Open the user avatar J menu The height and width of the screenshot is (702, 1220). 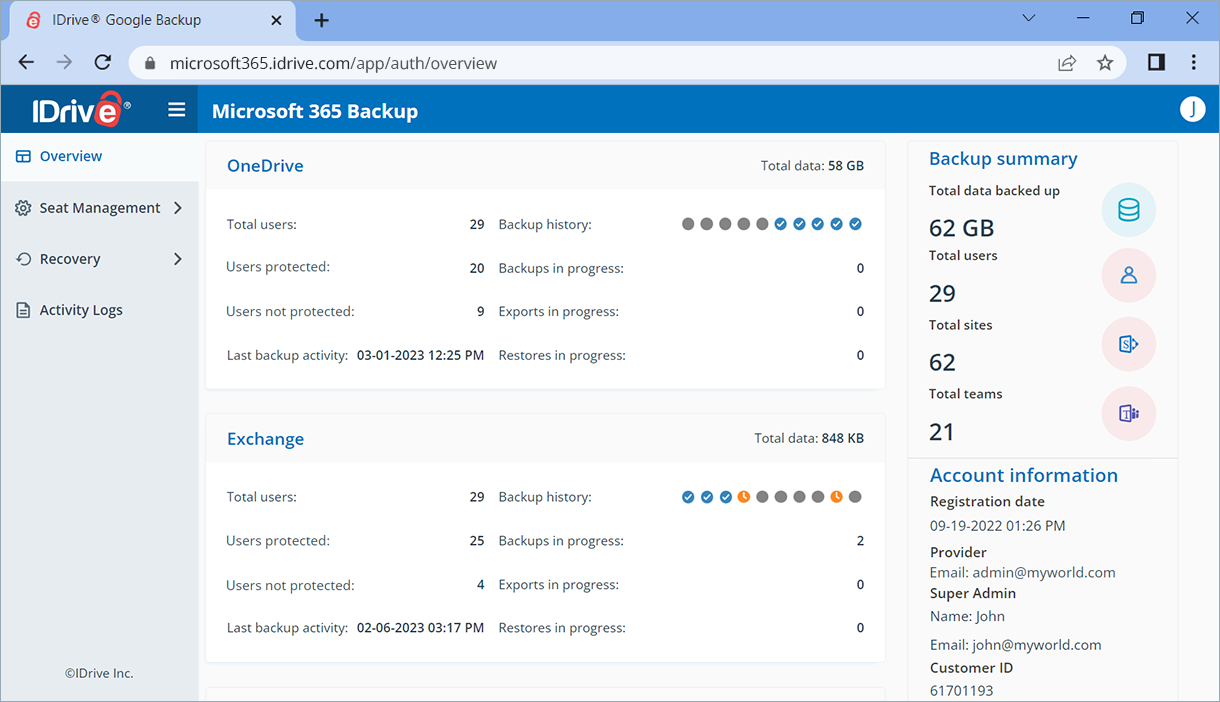(x=1192, y=110)
